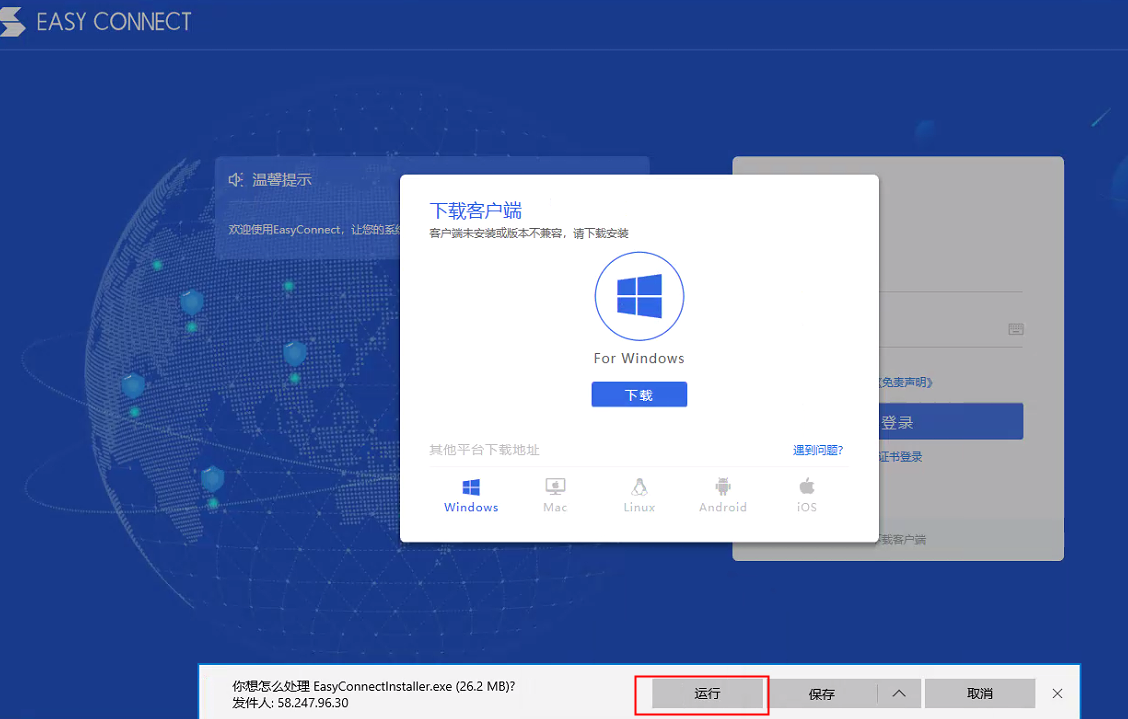Choose the Linux penguin icon

pyautogui.click(x=639, y=487)
